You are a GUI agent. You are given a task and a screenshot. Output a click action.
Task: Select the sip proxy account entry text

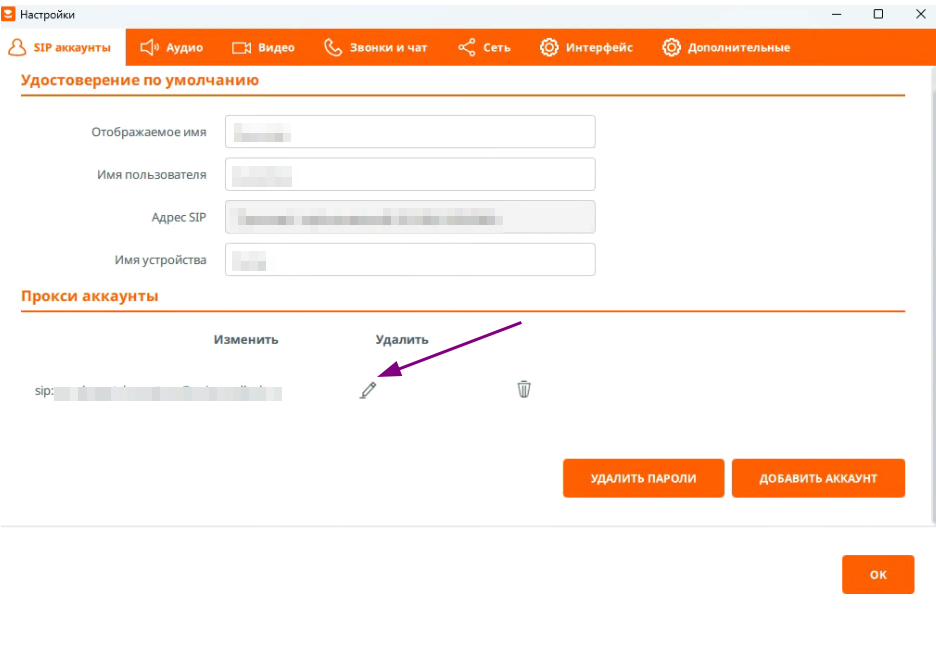[x=160, y=392]
